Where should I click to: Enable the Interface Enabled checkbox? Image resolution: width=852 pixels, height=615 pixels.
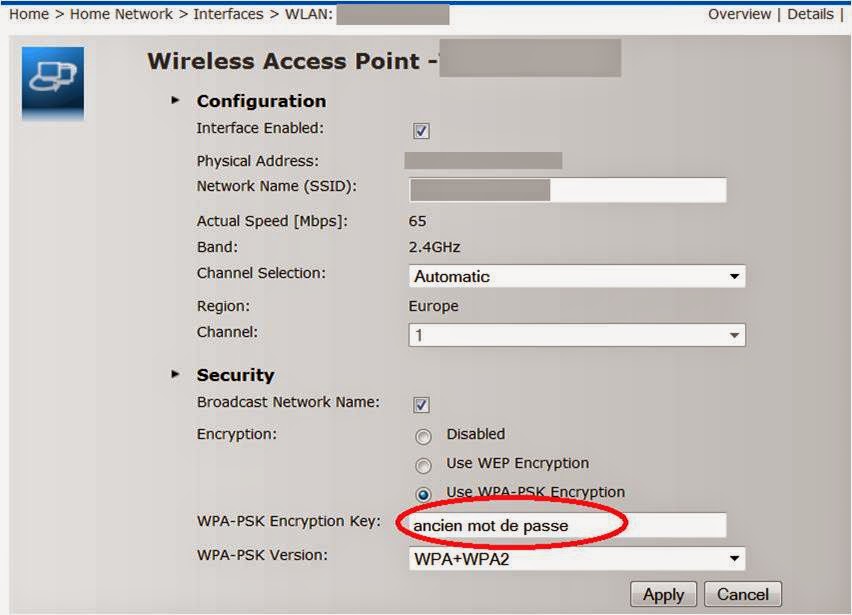tap(421, 129)
